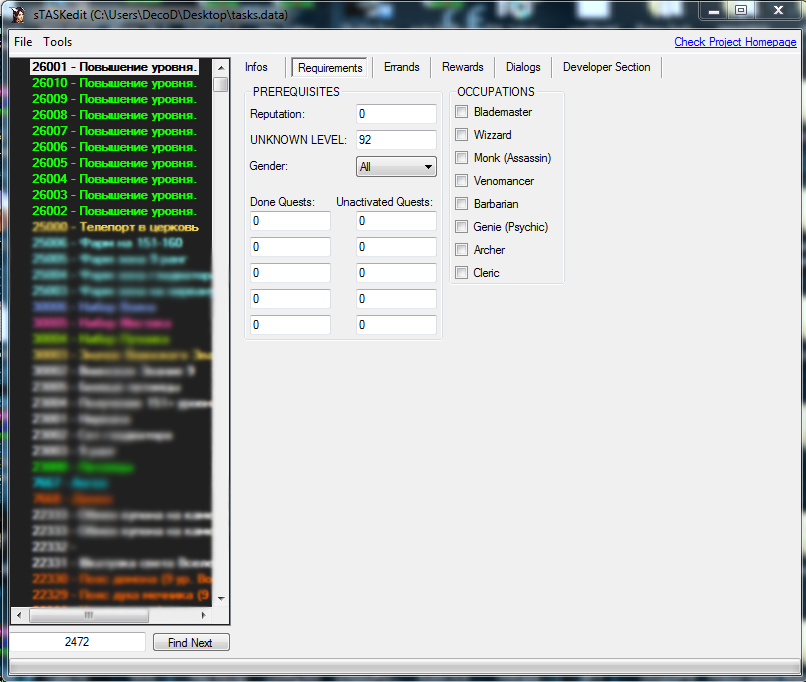Select task 25000 Телепорт в церковь
This screenshot has width=806, height=682.
pos(114,227)
